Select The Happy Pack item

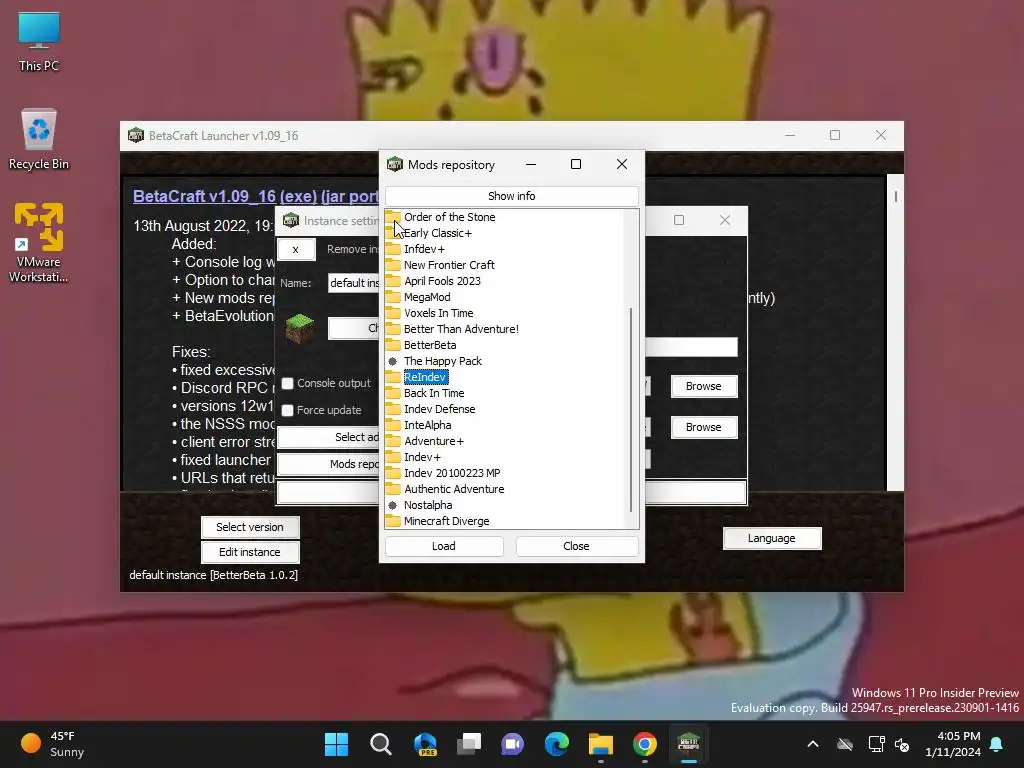pos(443,361)
